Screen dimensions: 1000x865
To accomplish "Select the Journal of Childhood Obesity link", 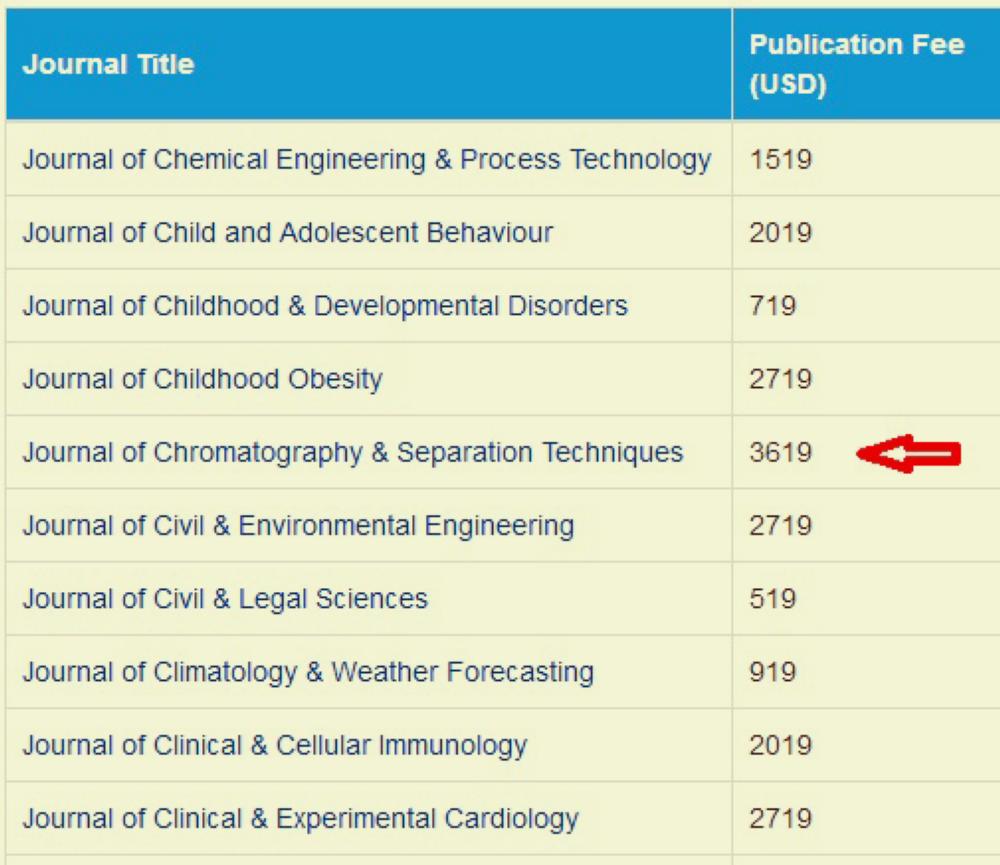I will pyautogui.click(x=202, y=379).
